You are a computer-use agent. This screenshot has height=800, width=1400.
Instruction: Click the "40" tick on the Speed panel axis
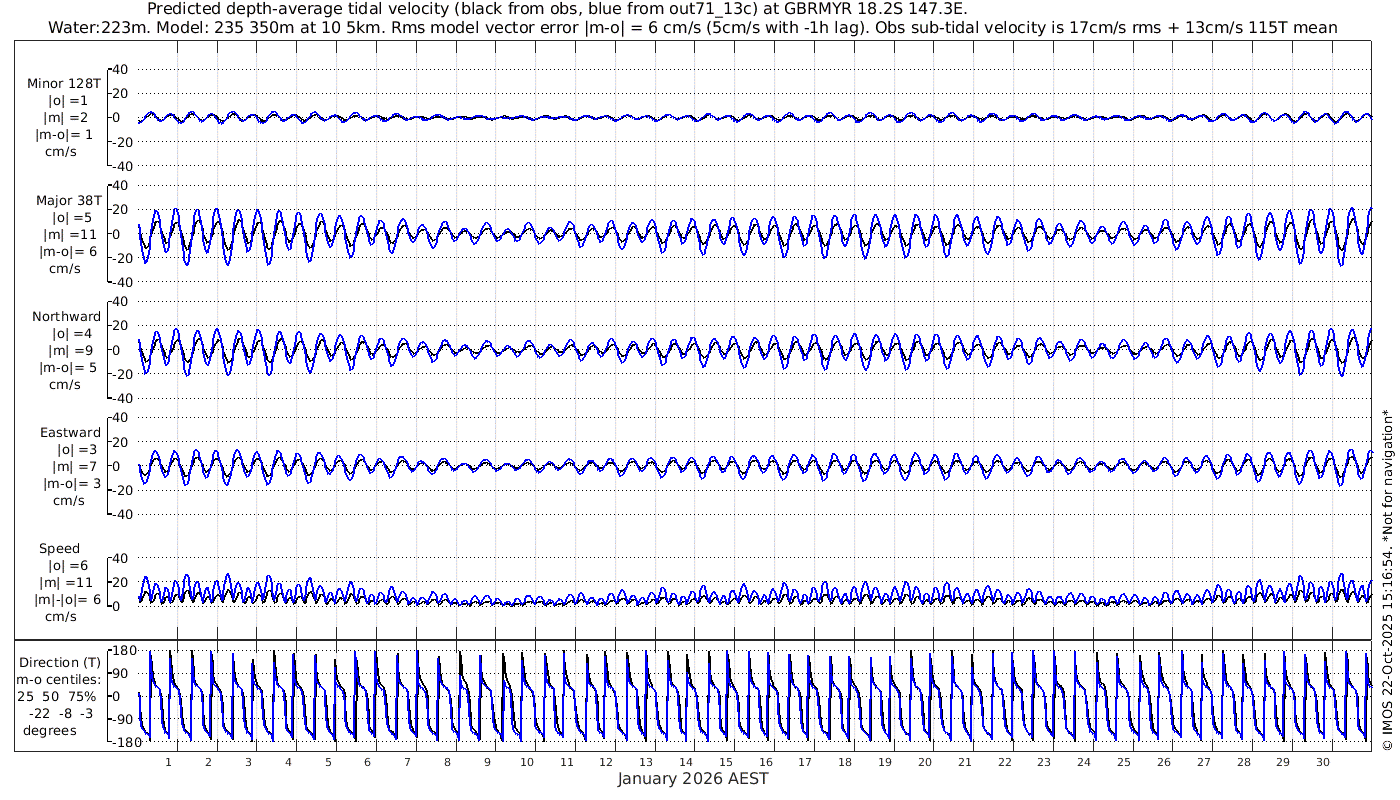[121, 558]
